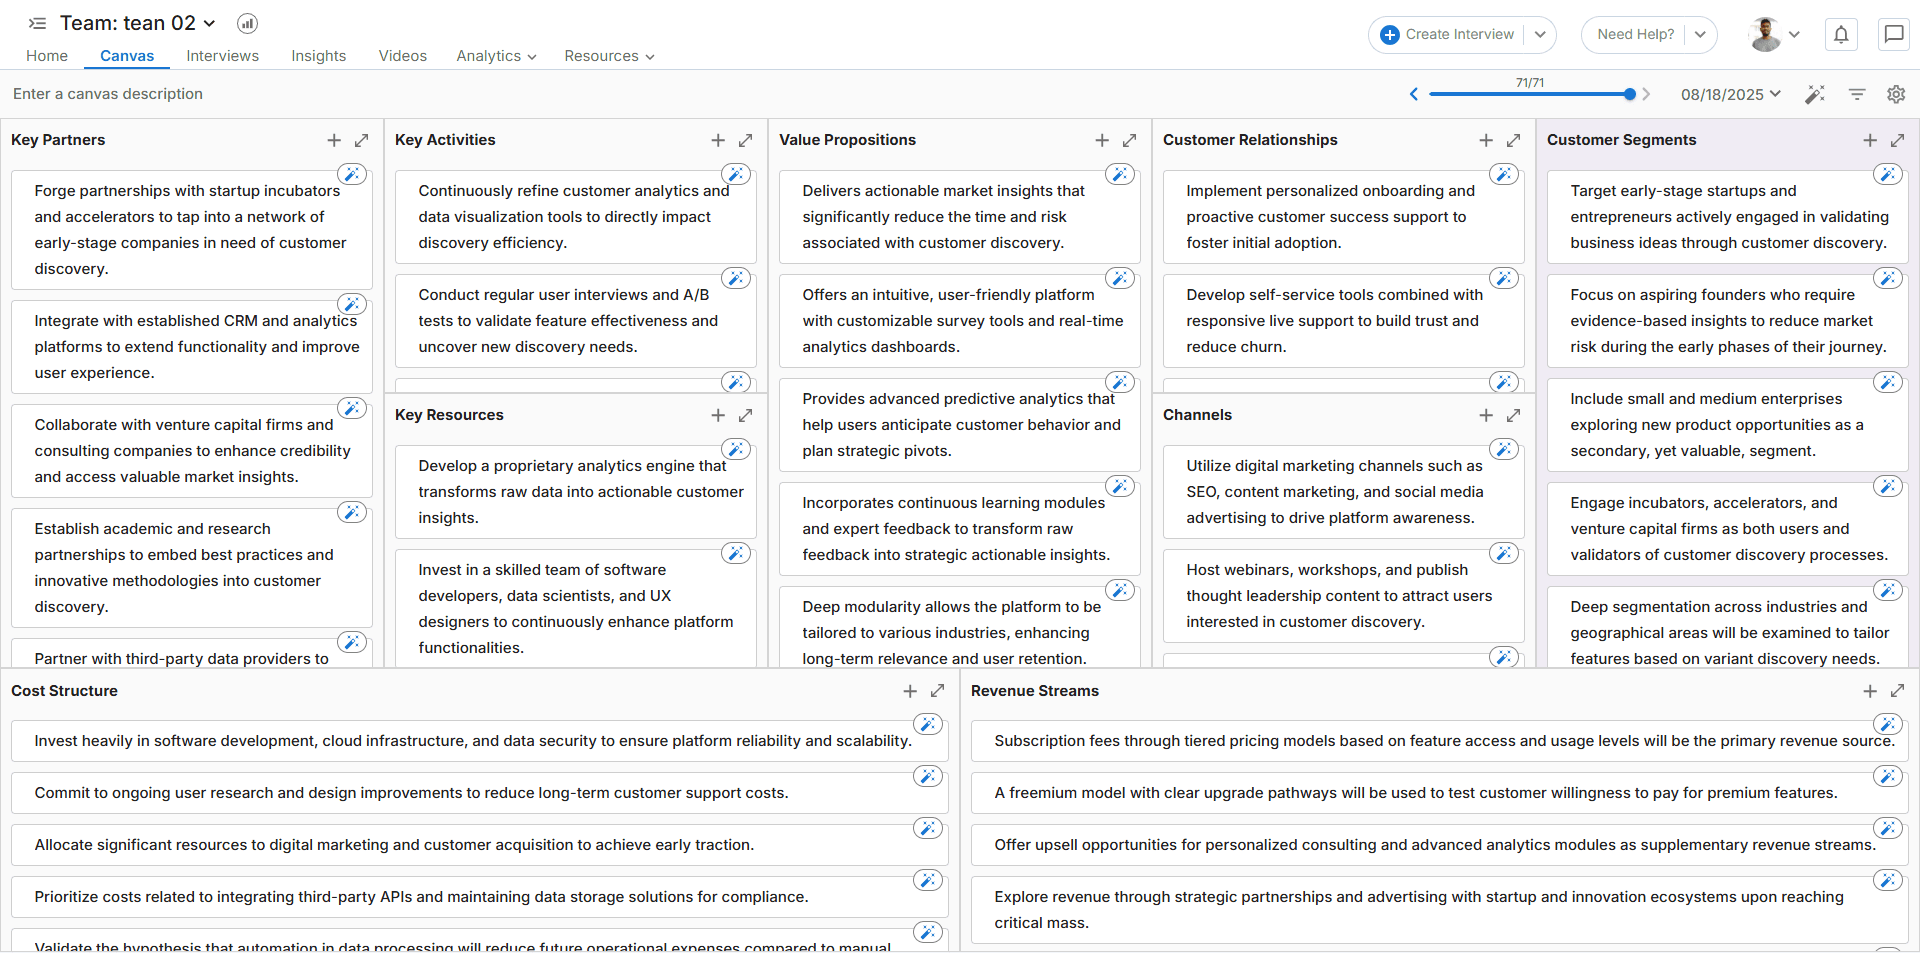The image size is (1920, 953).
Task: Click the Need Help? button
Action: pyautogui.click(x=1636, y=35)
